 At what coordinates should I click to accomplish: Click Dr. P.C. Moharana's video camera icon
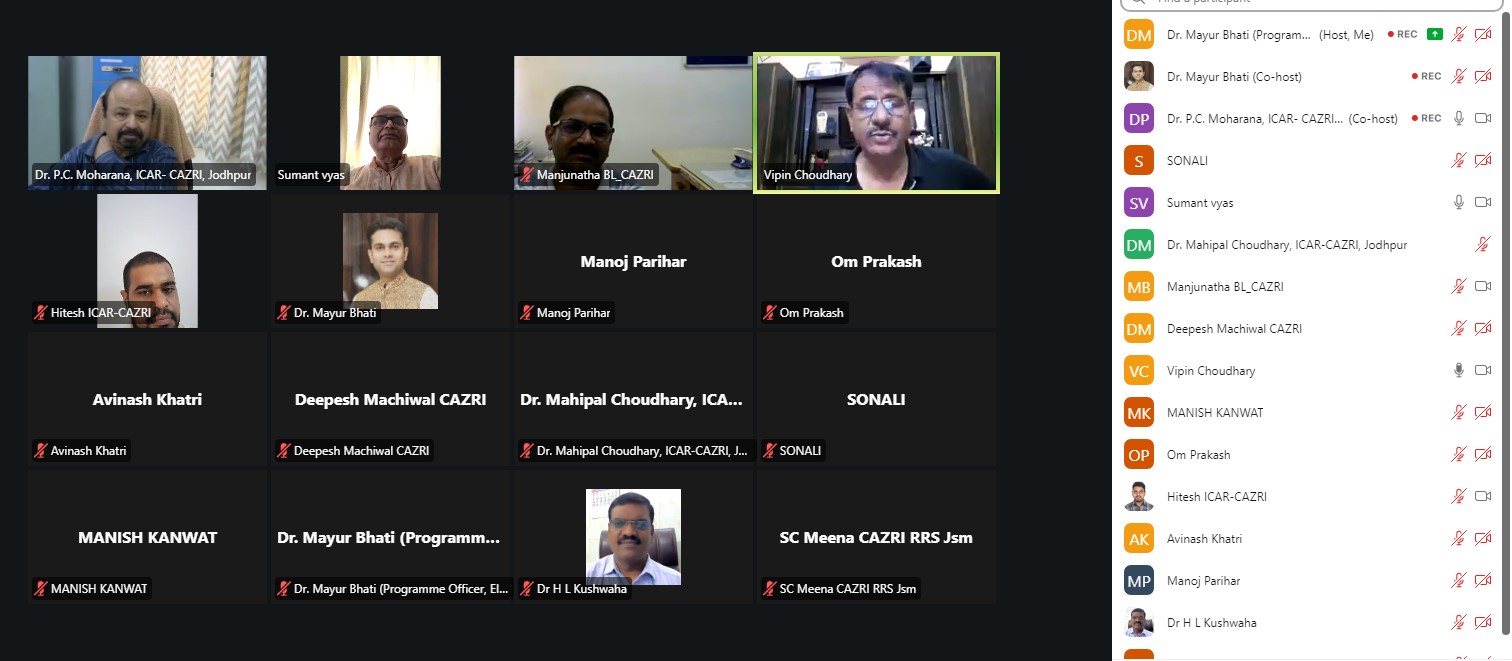tap(1483, 118)
